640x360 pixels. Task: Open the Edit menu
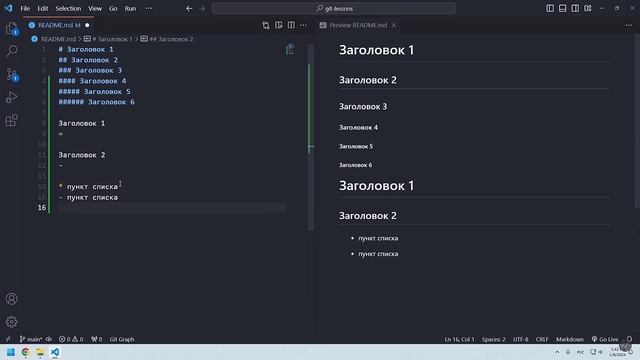pos(42,8)
